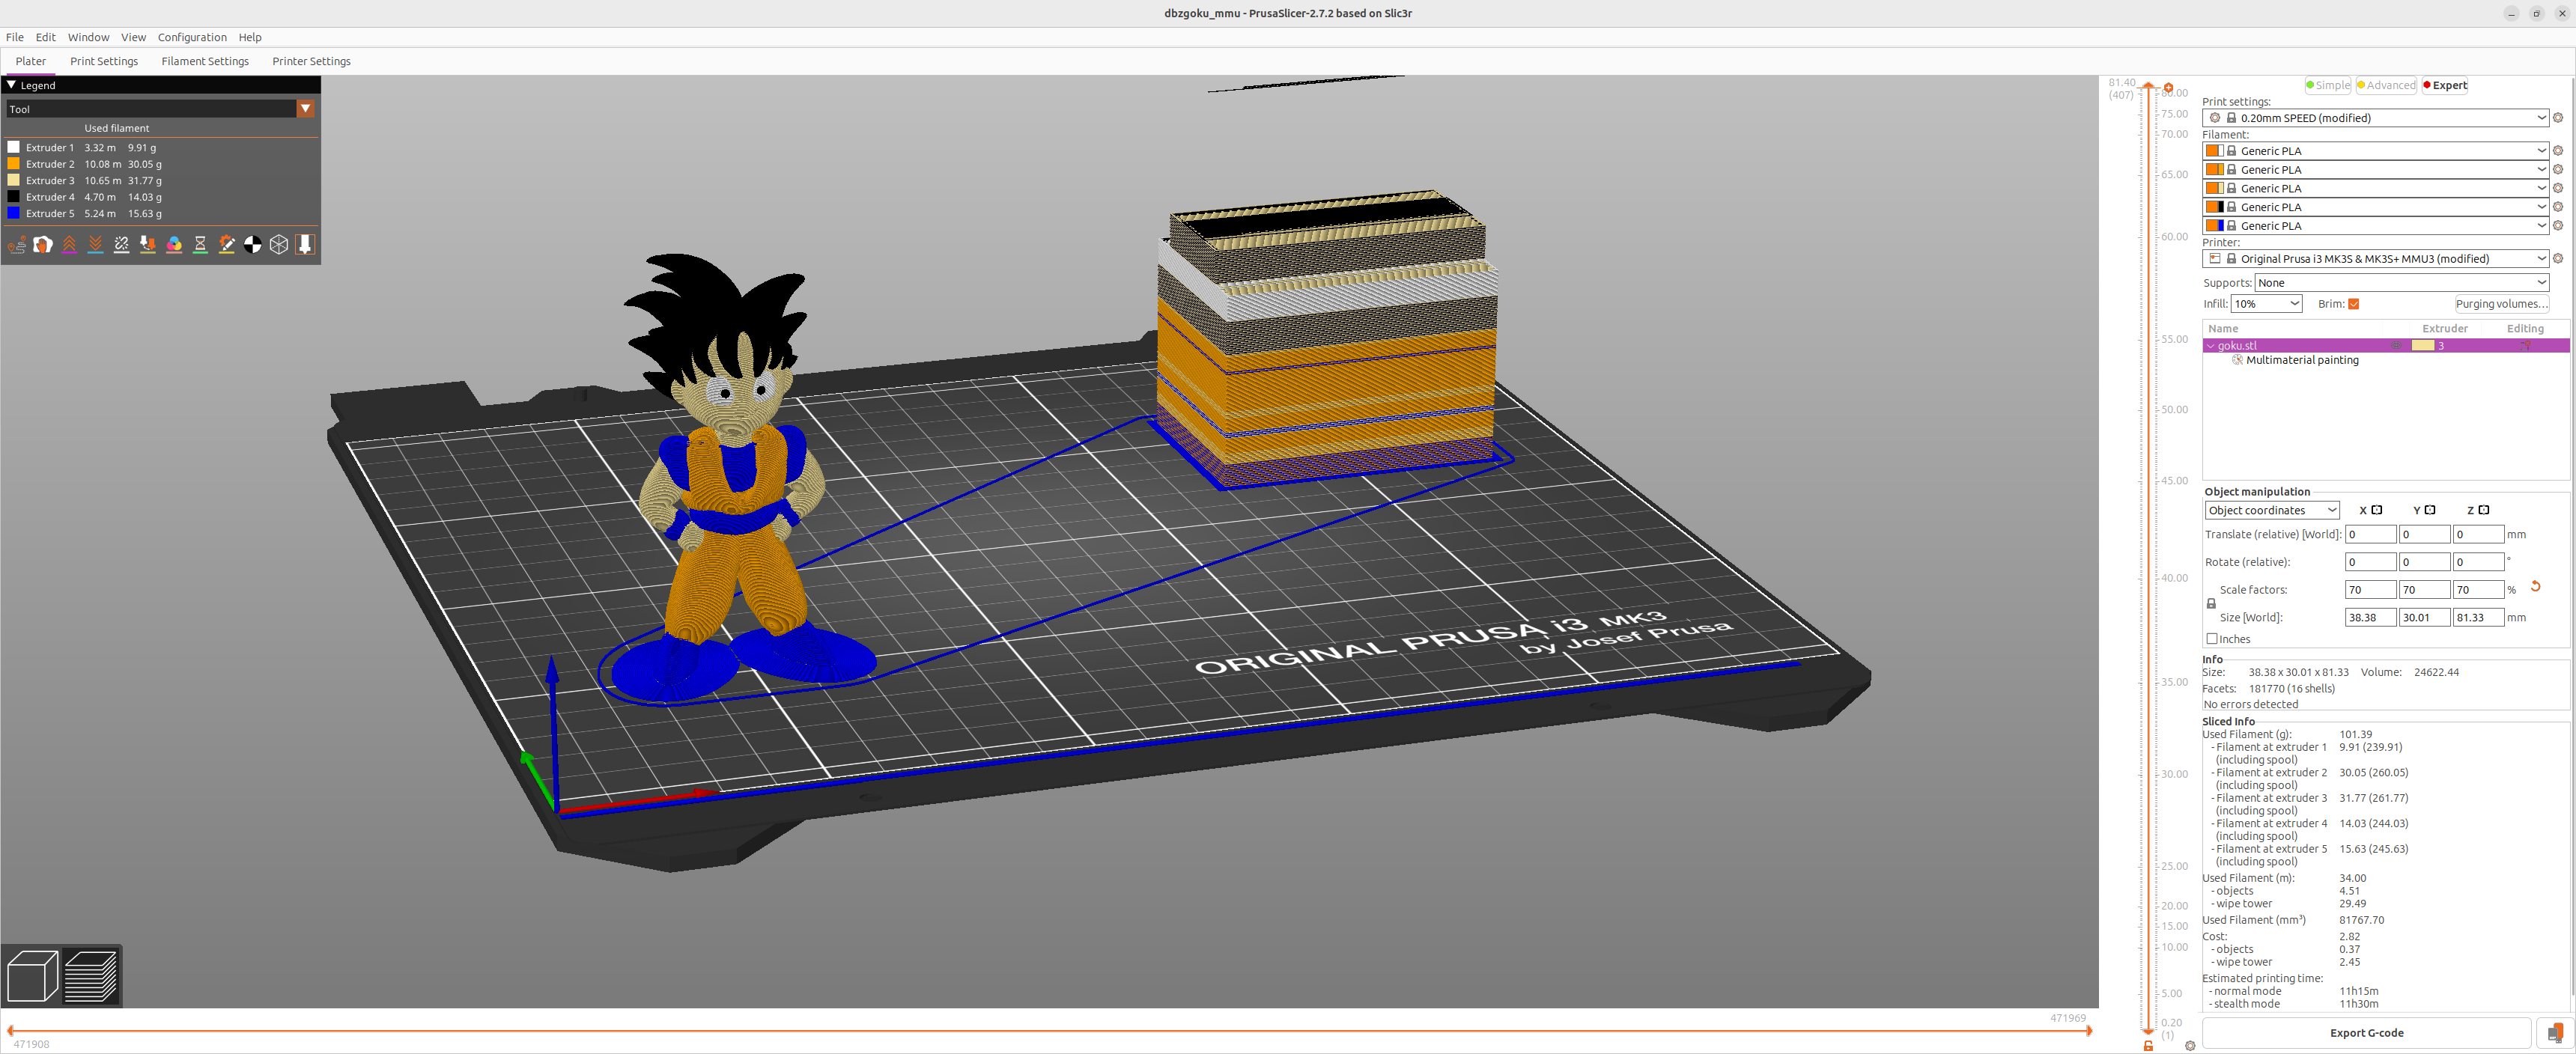Switch to 3D editor view cube
Viewport: 2576px width, 1054px height.
pos(32,976)
